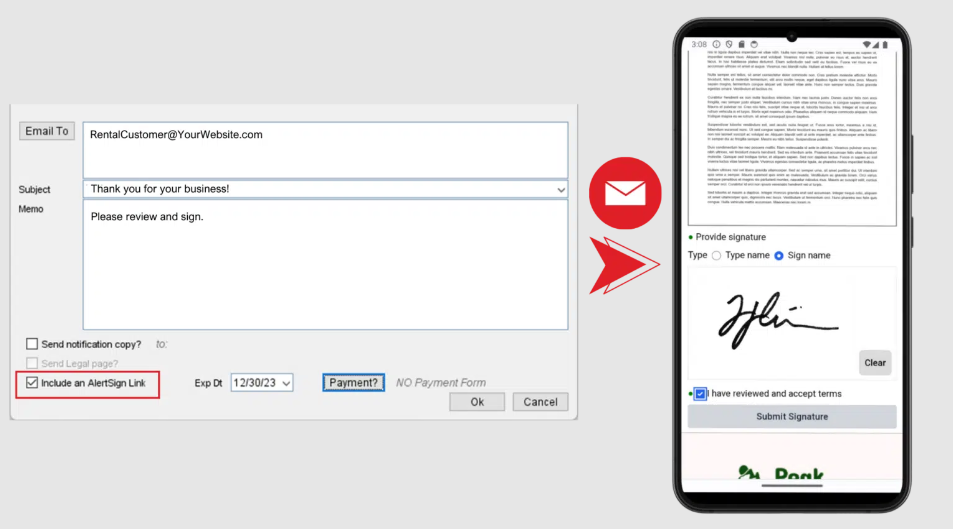Expand the Subject dropdown list
The width and height of the screenshot is (953, 529).
[560, 189]
